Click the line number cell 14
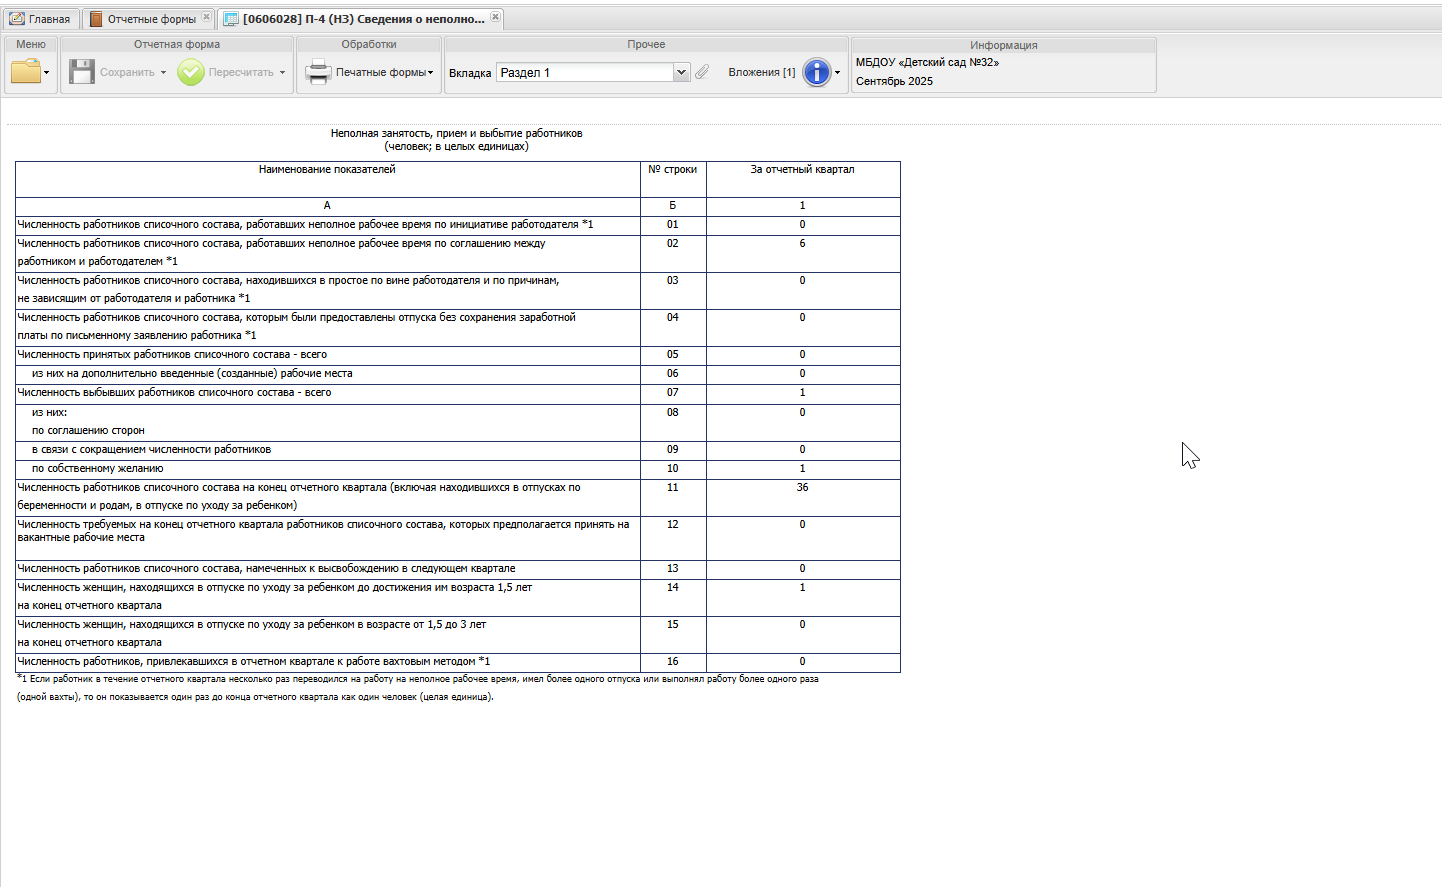 (673, 598)
